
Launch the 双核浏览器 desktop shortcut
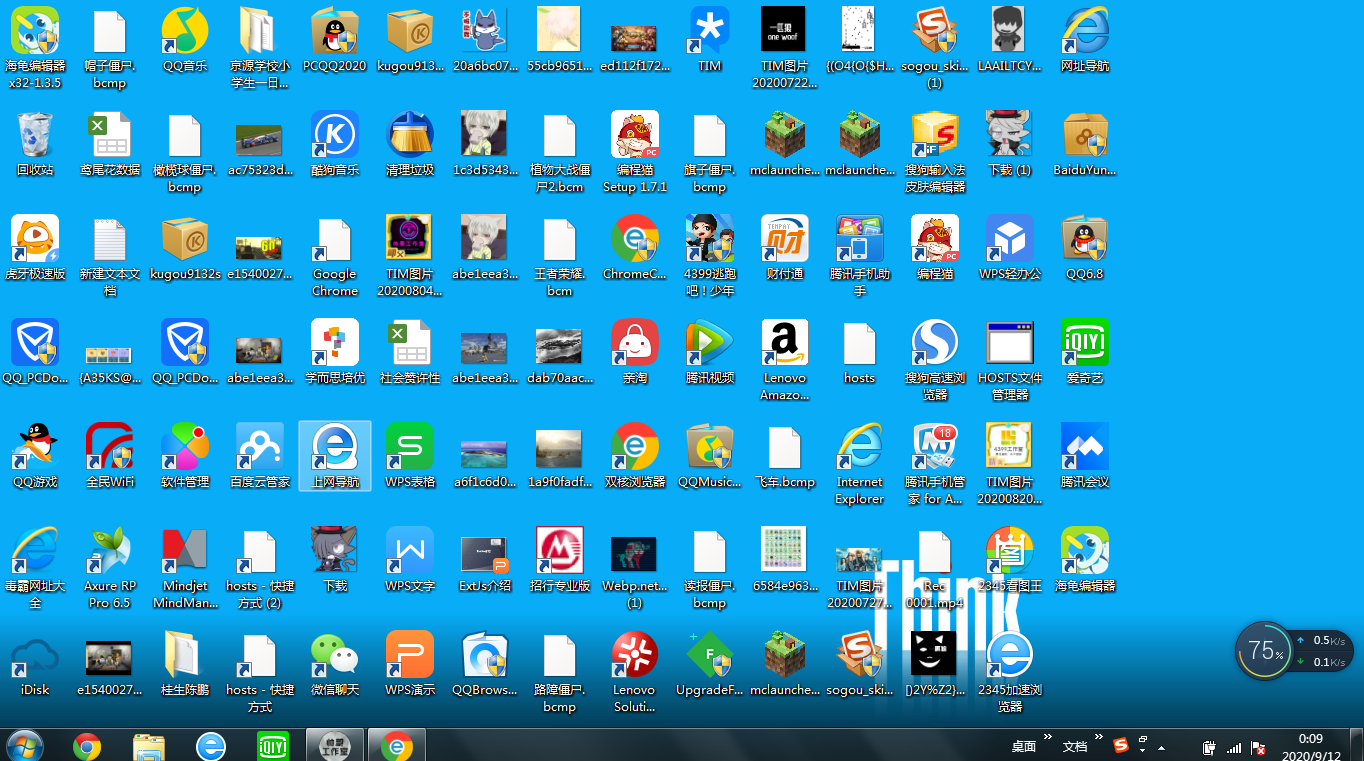635,456
